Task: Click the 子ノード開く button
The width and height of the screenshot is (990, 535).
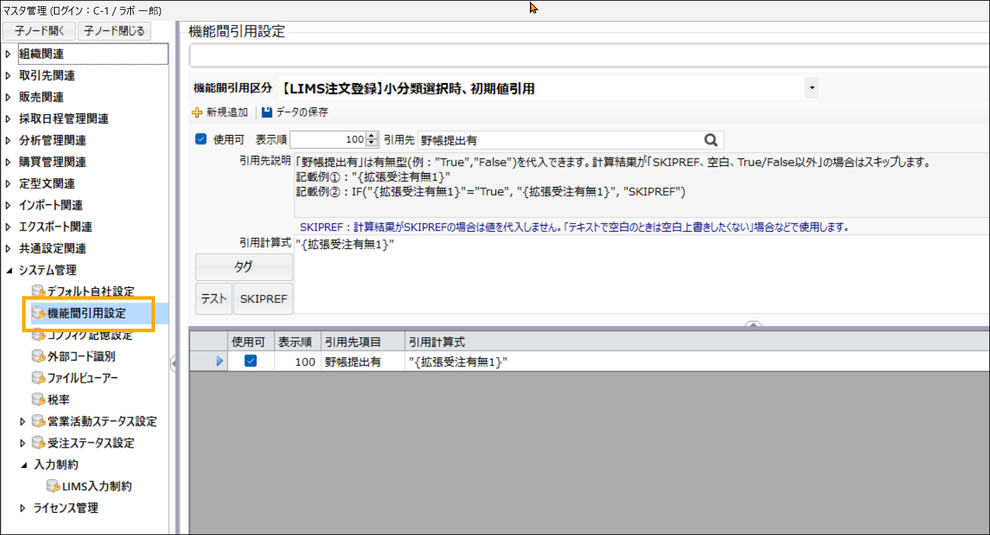Action: 39,31
